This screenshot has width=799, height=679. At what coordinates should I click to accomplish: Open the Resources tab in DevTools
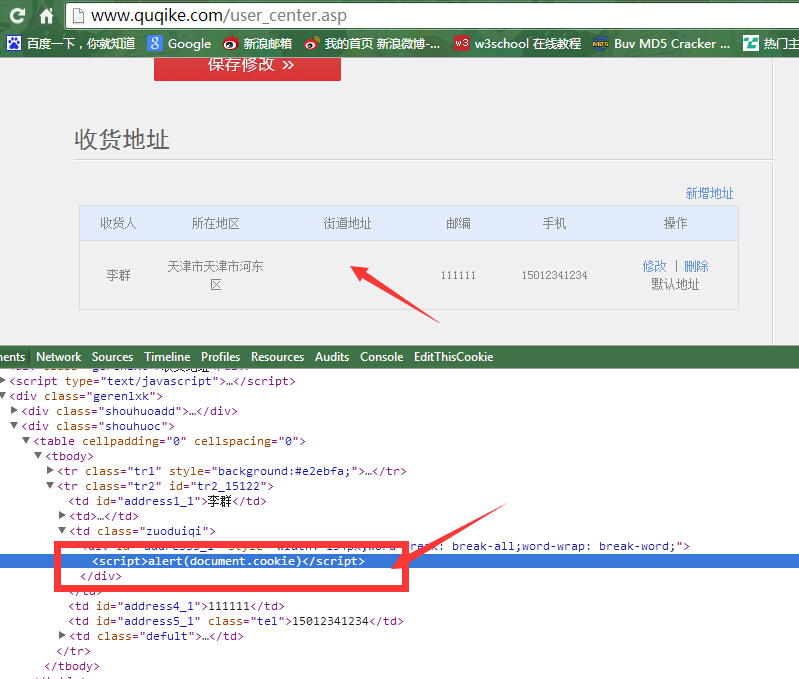point(277,357)
